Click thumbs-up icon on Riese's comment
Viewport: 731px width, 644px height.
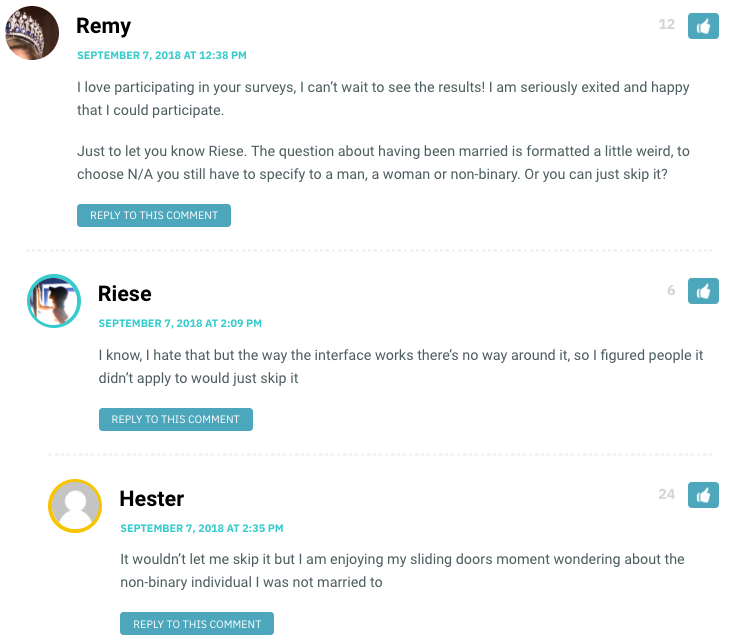click(703, 291)
